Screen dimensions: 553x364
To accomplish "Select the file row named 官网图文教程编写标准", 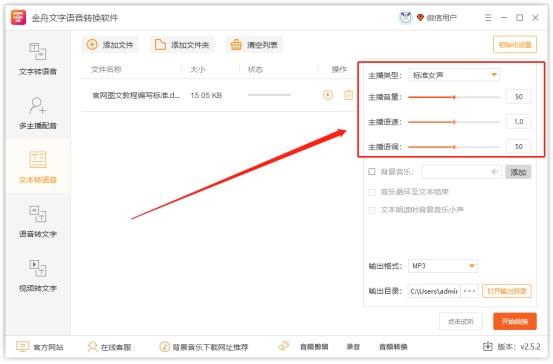I will [219, 95].
